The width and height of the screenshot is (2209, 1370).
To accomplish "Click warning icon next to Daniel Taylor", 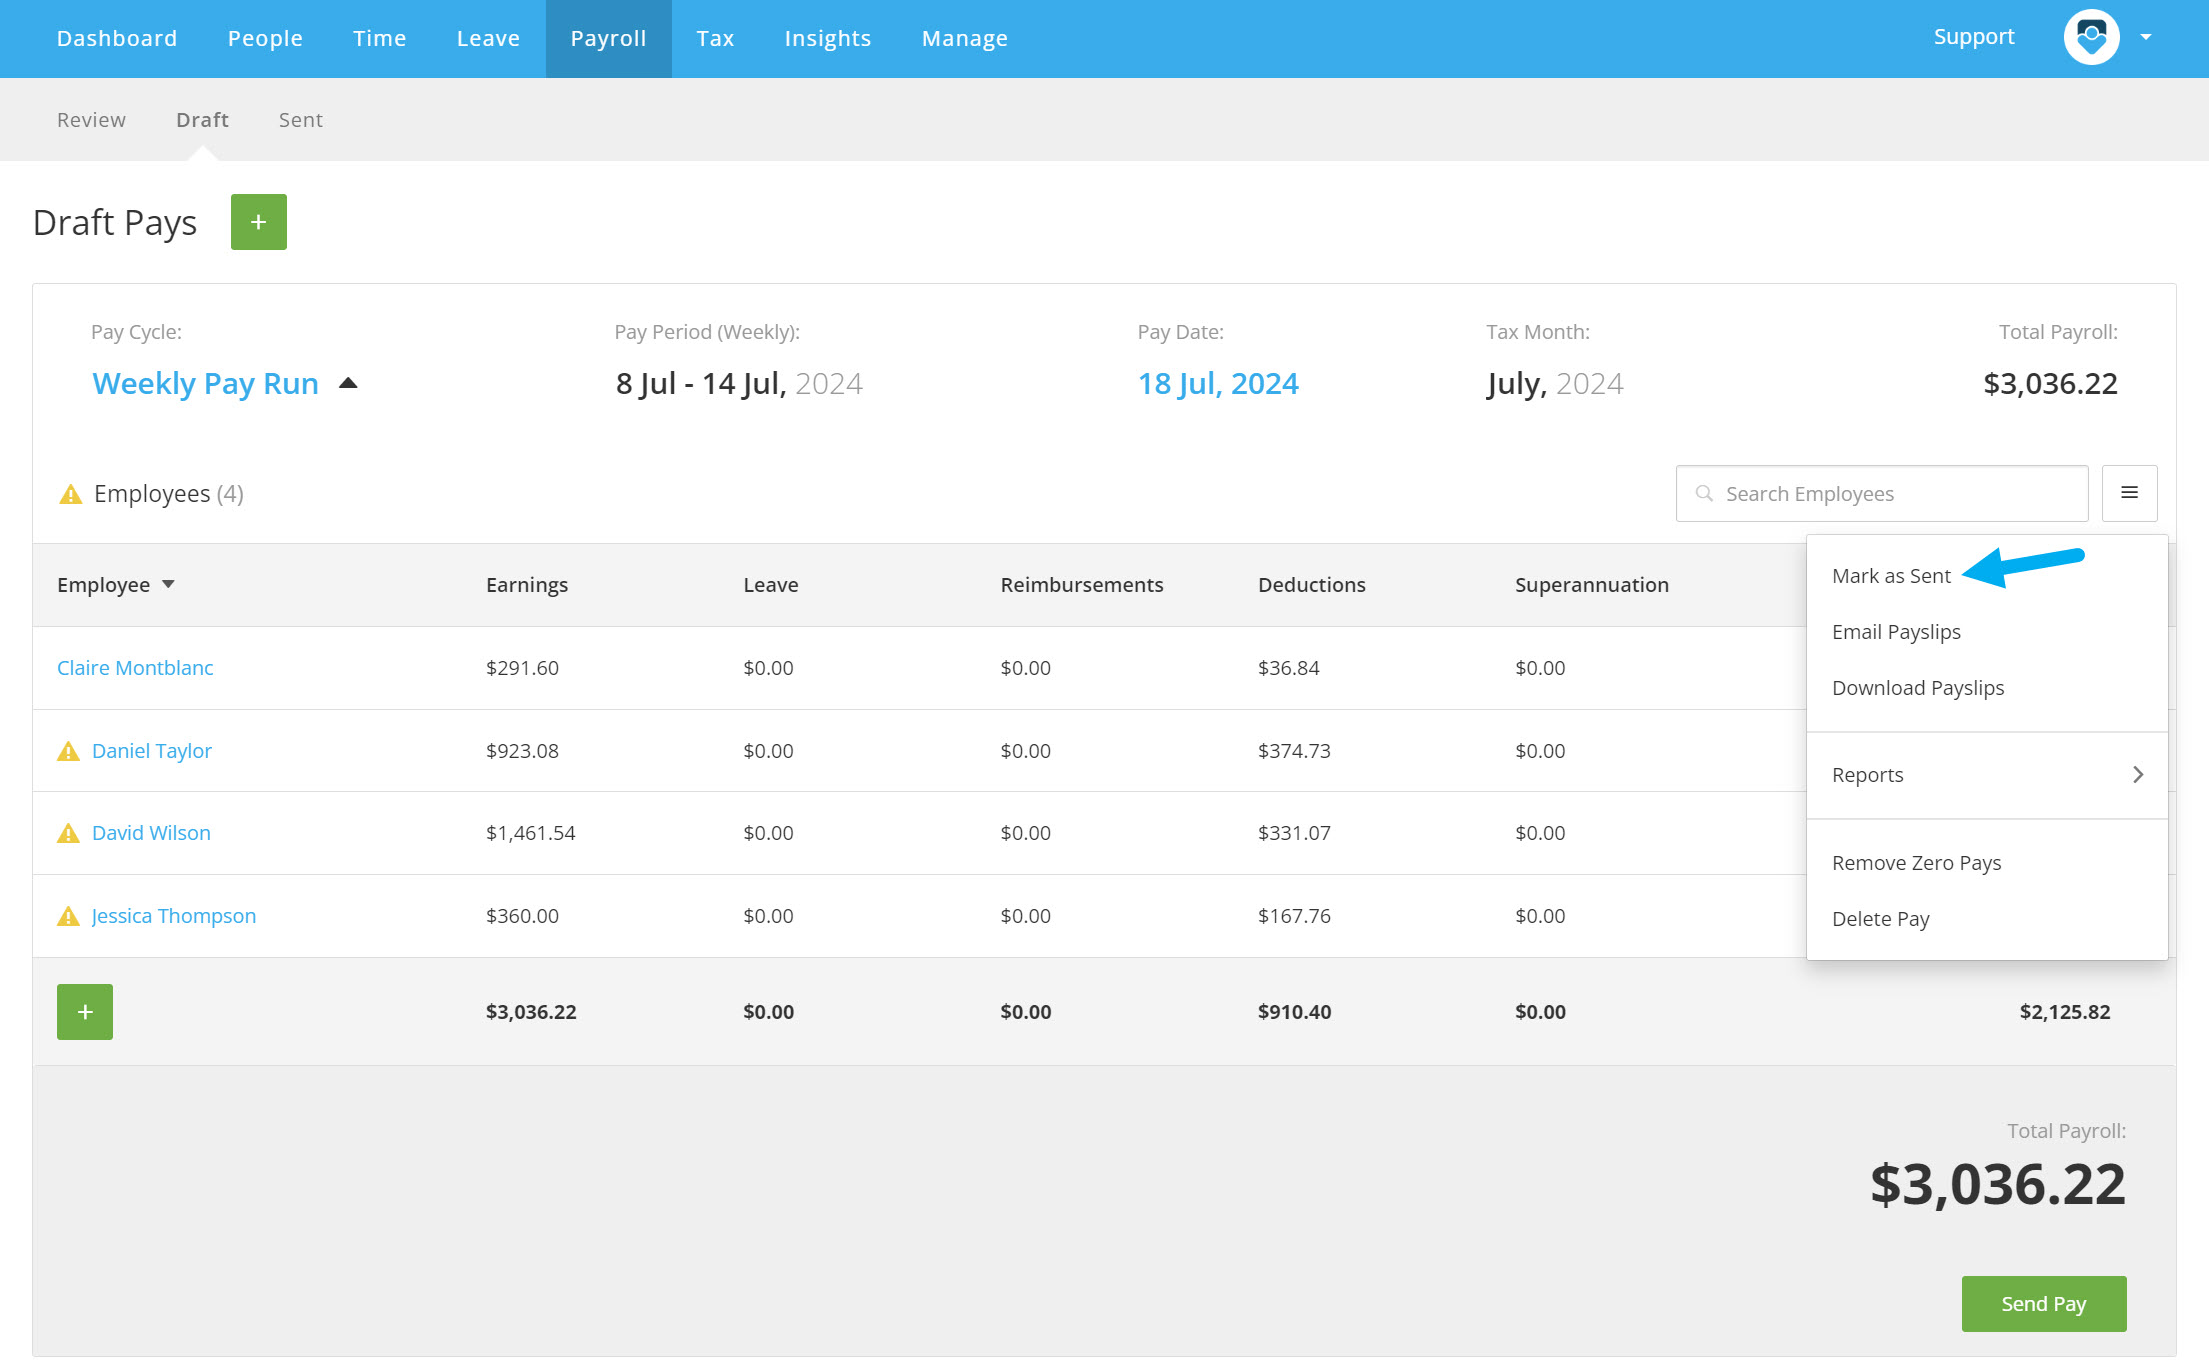I will 68,751.
